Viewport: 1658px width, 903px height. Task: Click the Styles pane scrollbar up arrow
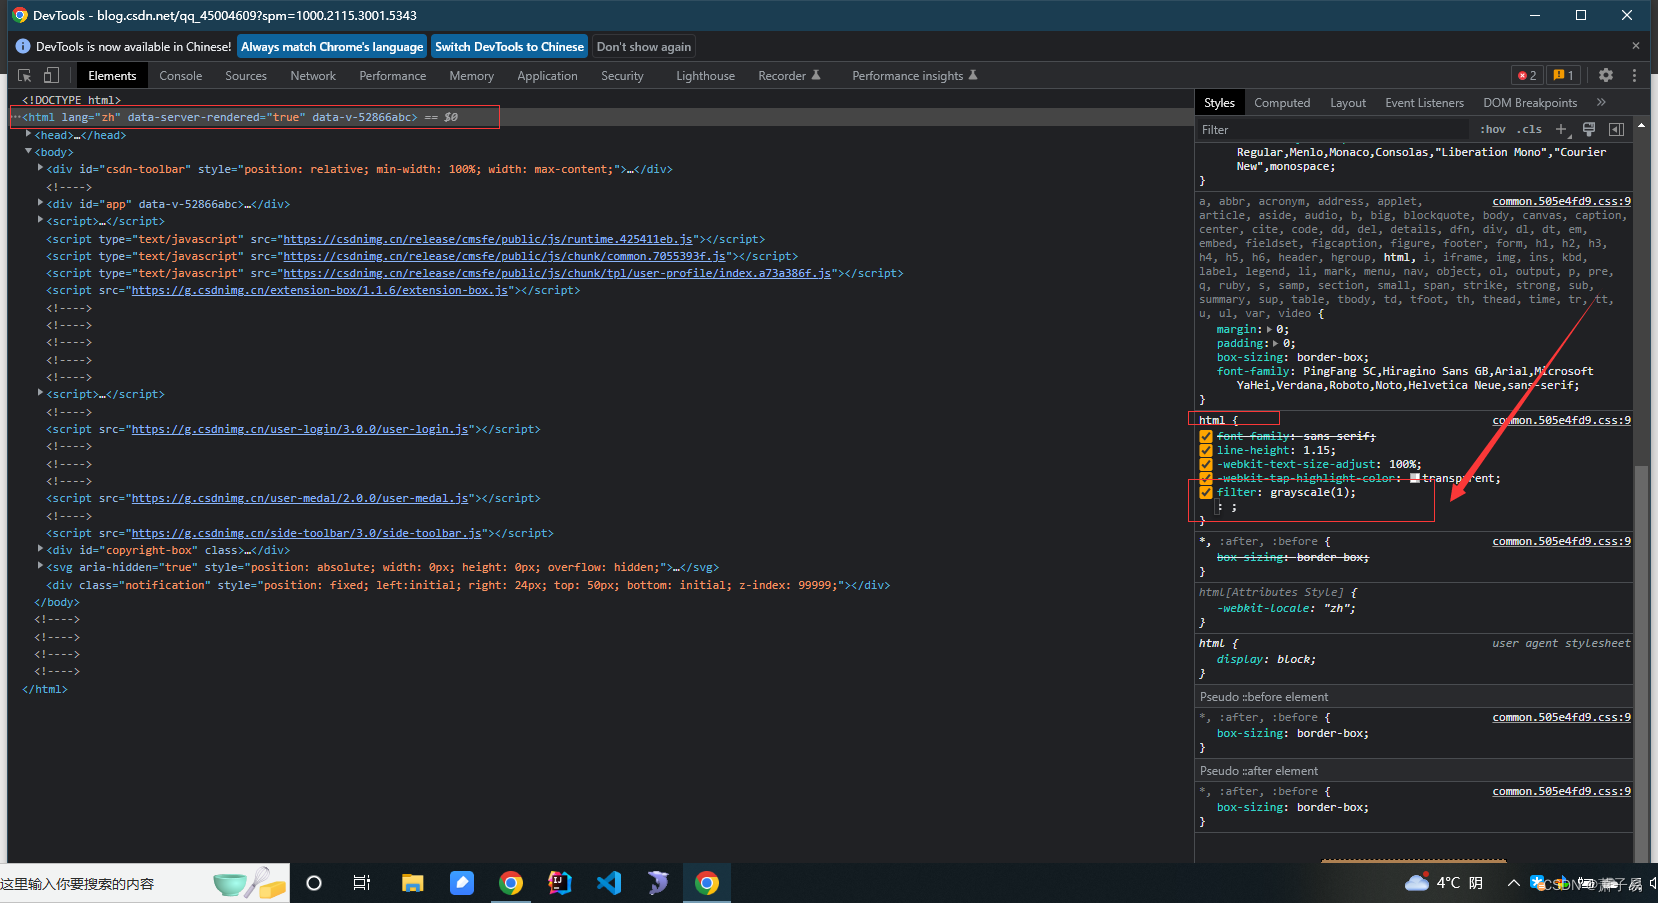(1641, 126)
